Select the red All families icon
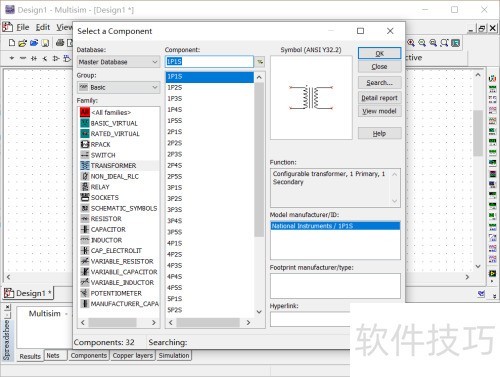Screen dimensions: 500x377 [85, 112]
